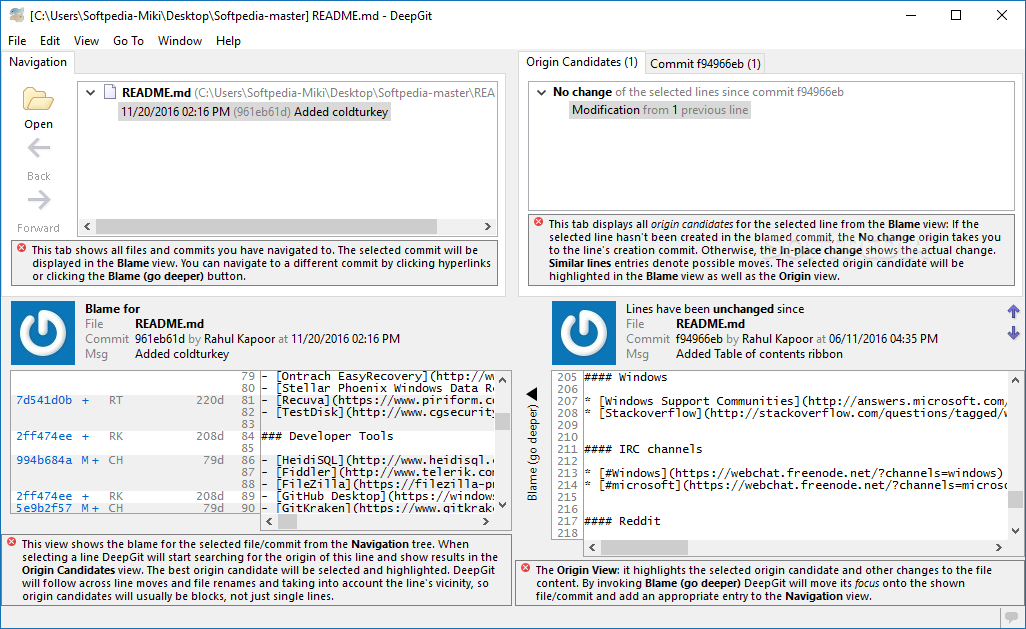The width and height of the screenshot is (1026, 629).
Task: Click the Blame (go deeper) black triangle button
Action: click(532, 393)
